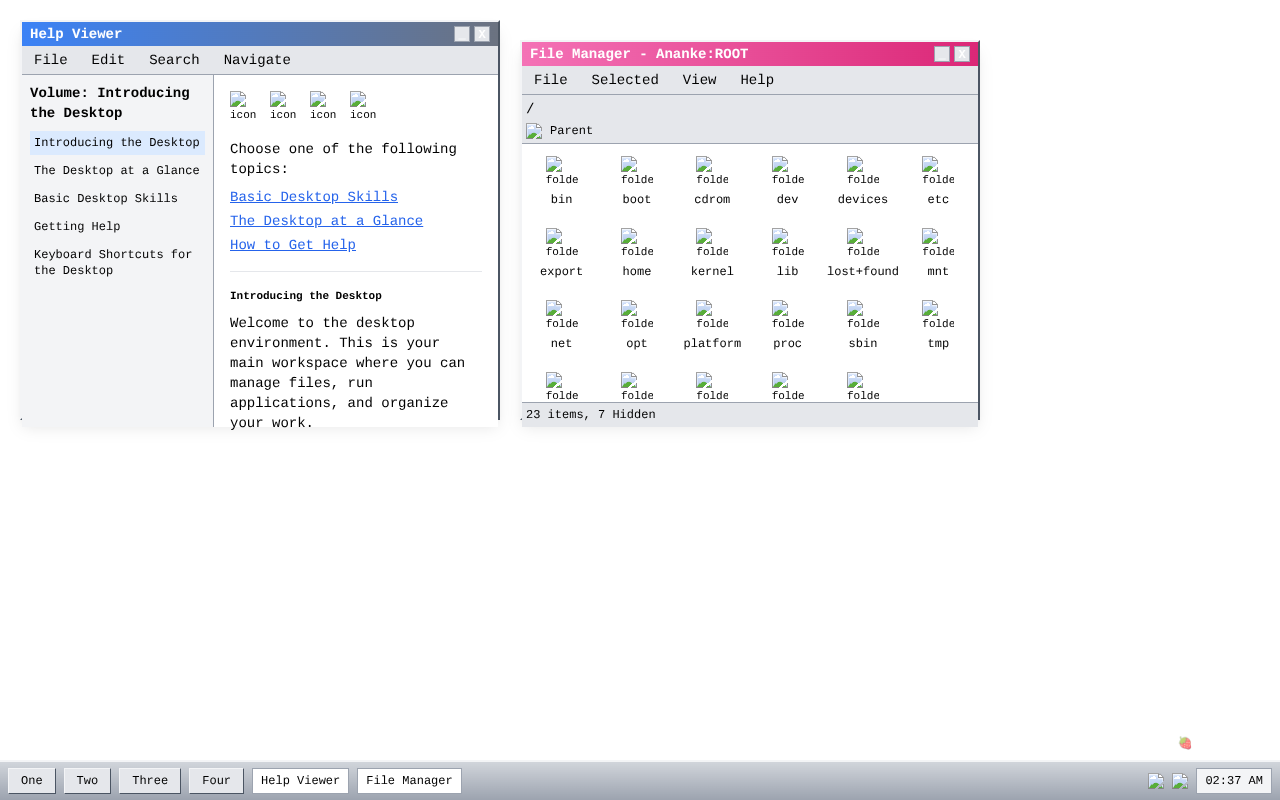Open the bin folder
The width and height of the screenshot is (1280, 800).
pos(561,181)
